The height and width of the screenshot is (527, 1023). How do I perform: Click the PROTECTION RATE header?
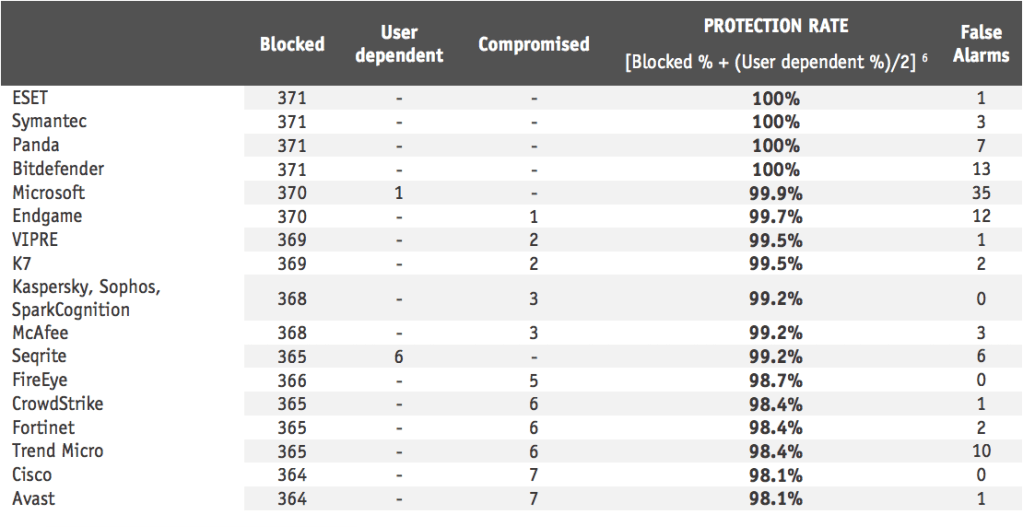[775, 26]
